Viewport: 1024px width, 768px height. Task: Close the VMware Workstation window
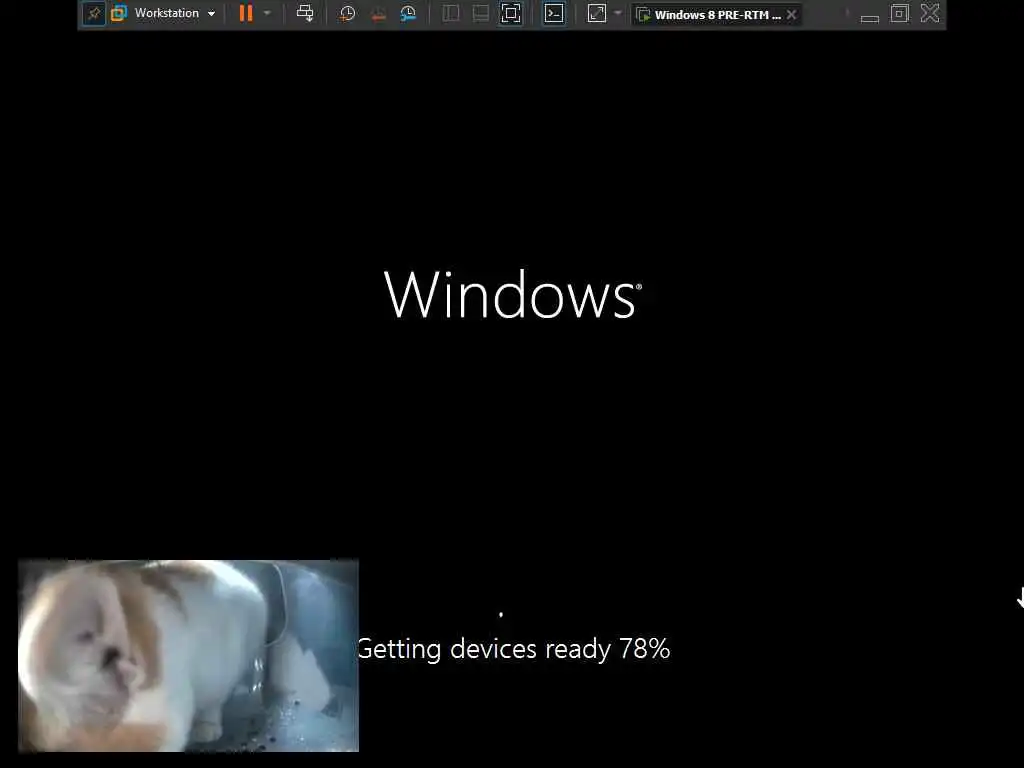point(930,13)
